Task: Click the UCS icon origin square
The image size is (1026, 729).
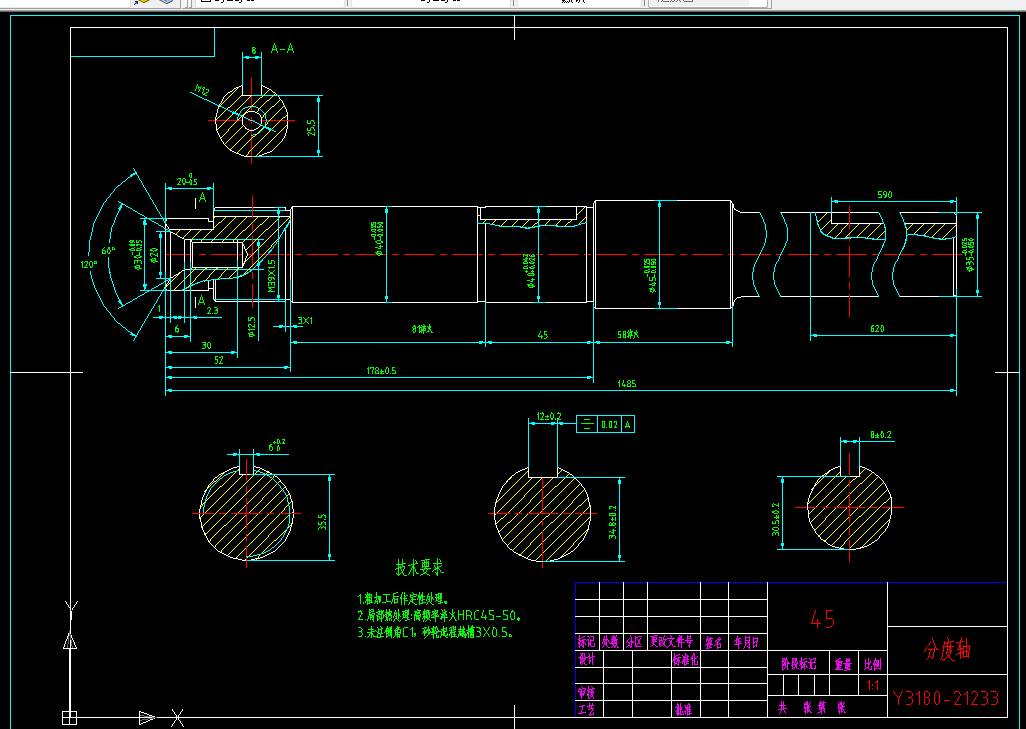Action: click(x=69, y=718)
